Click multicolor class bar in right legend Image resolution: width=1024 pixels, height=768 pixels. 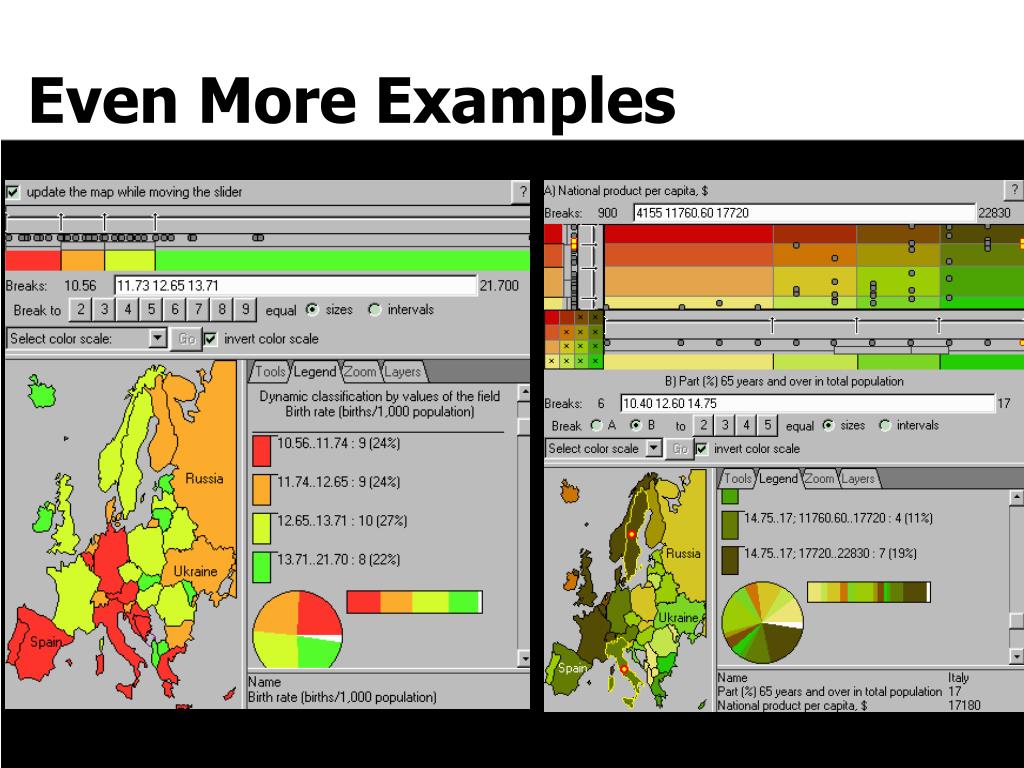[x=869, y=592]
